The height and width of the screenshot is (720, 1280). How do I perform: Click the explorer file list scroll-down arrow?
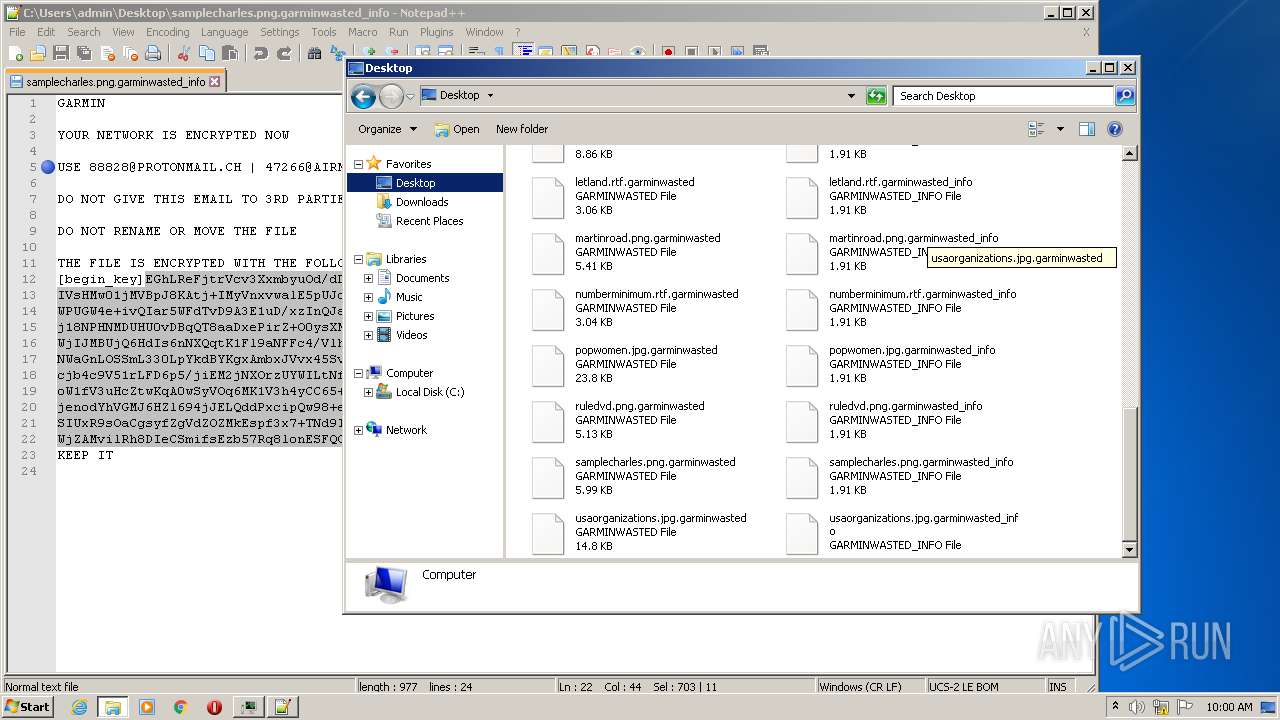(1130, 549)
